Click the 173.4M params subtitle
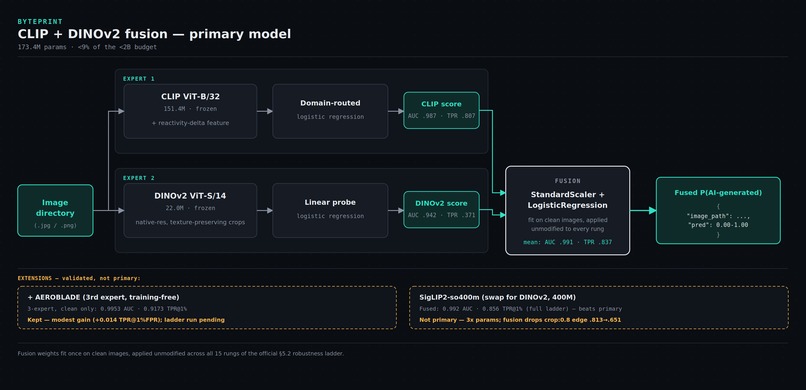 87,47
